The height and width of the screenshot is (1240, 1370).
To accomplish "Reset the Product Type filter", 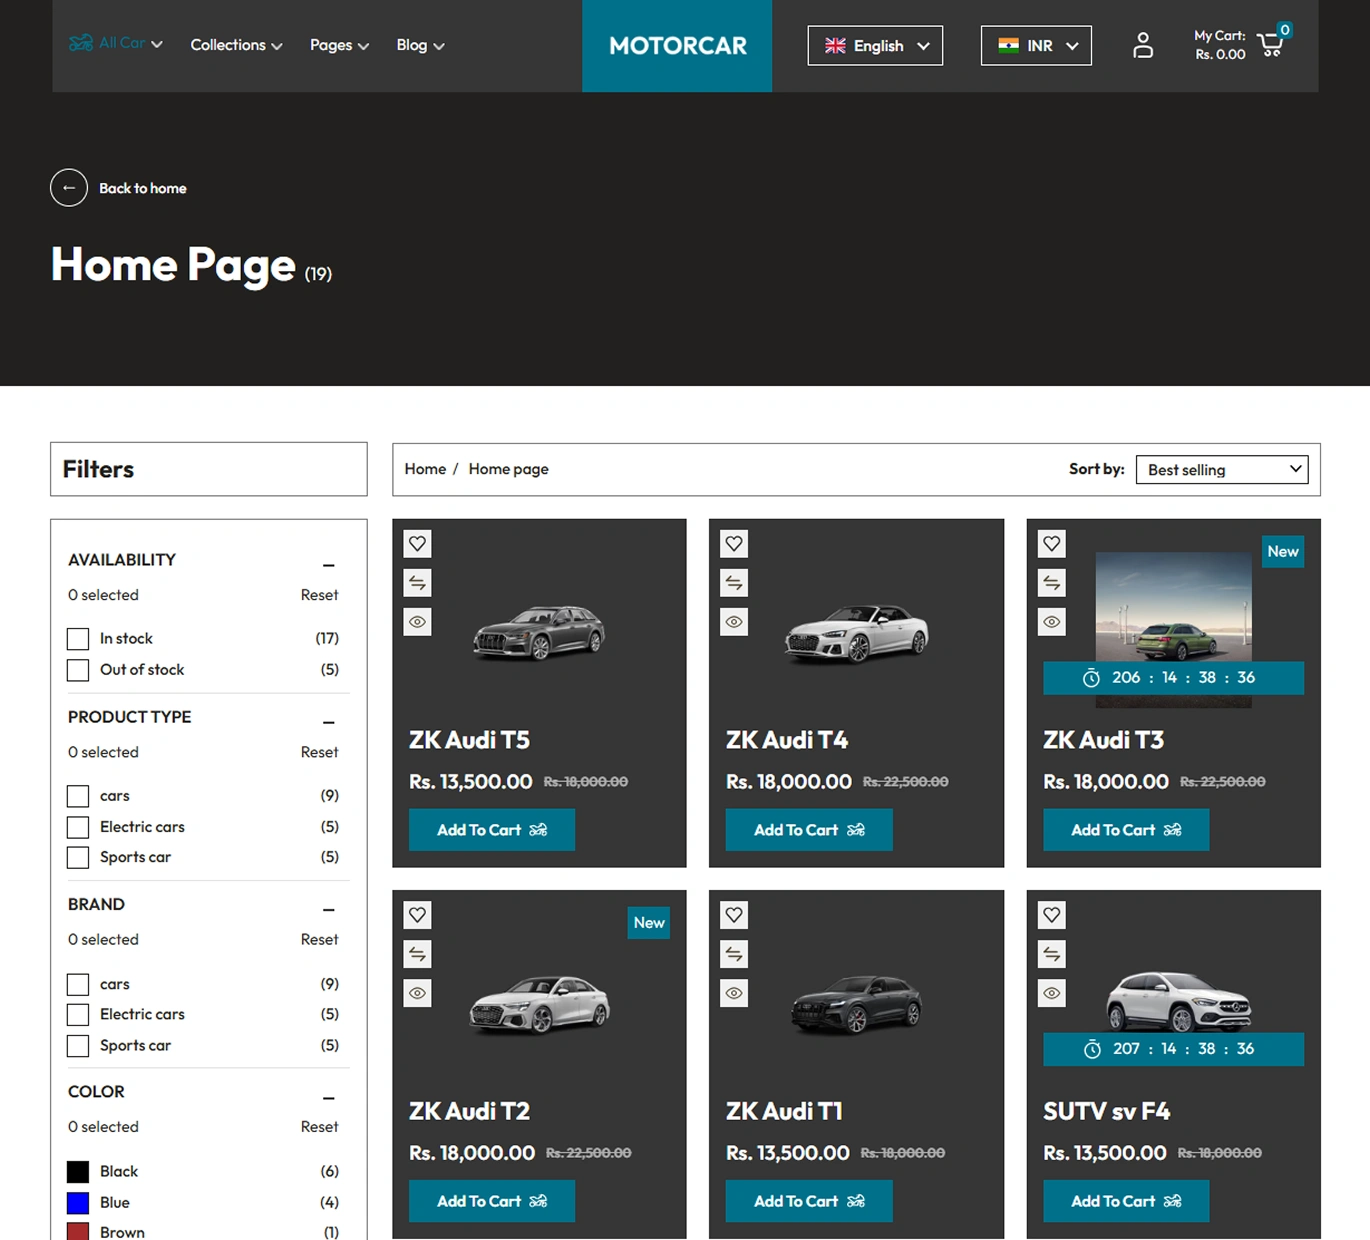I will [319, 752].
